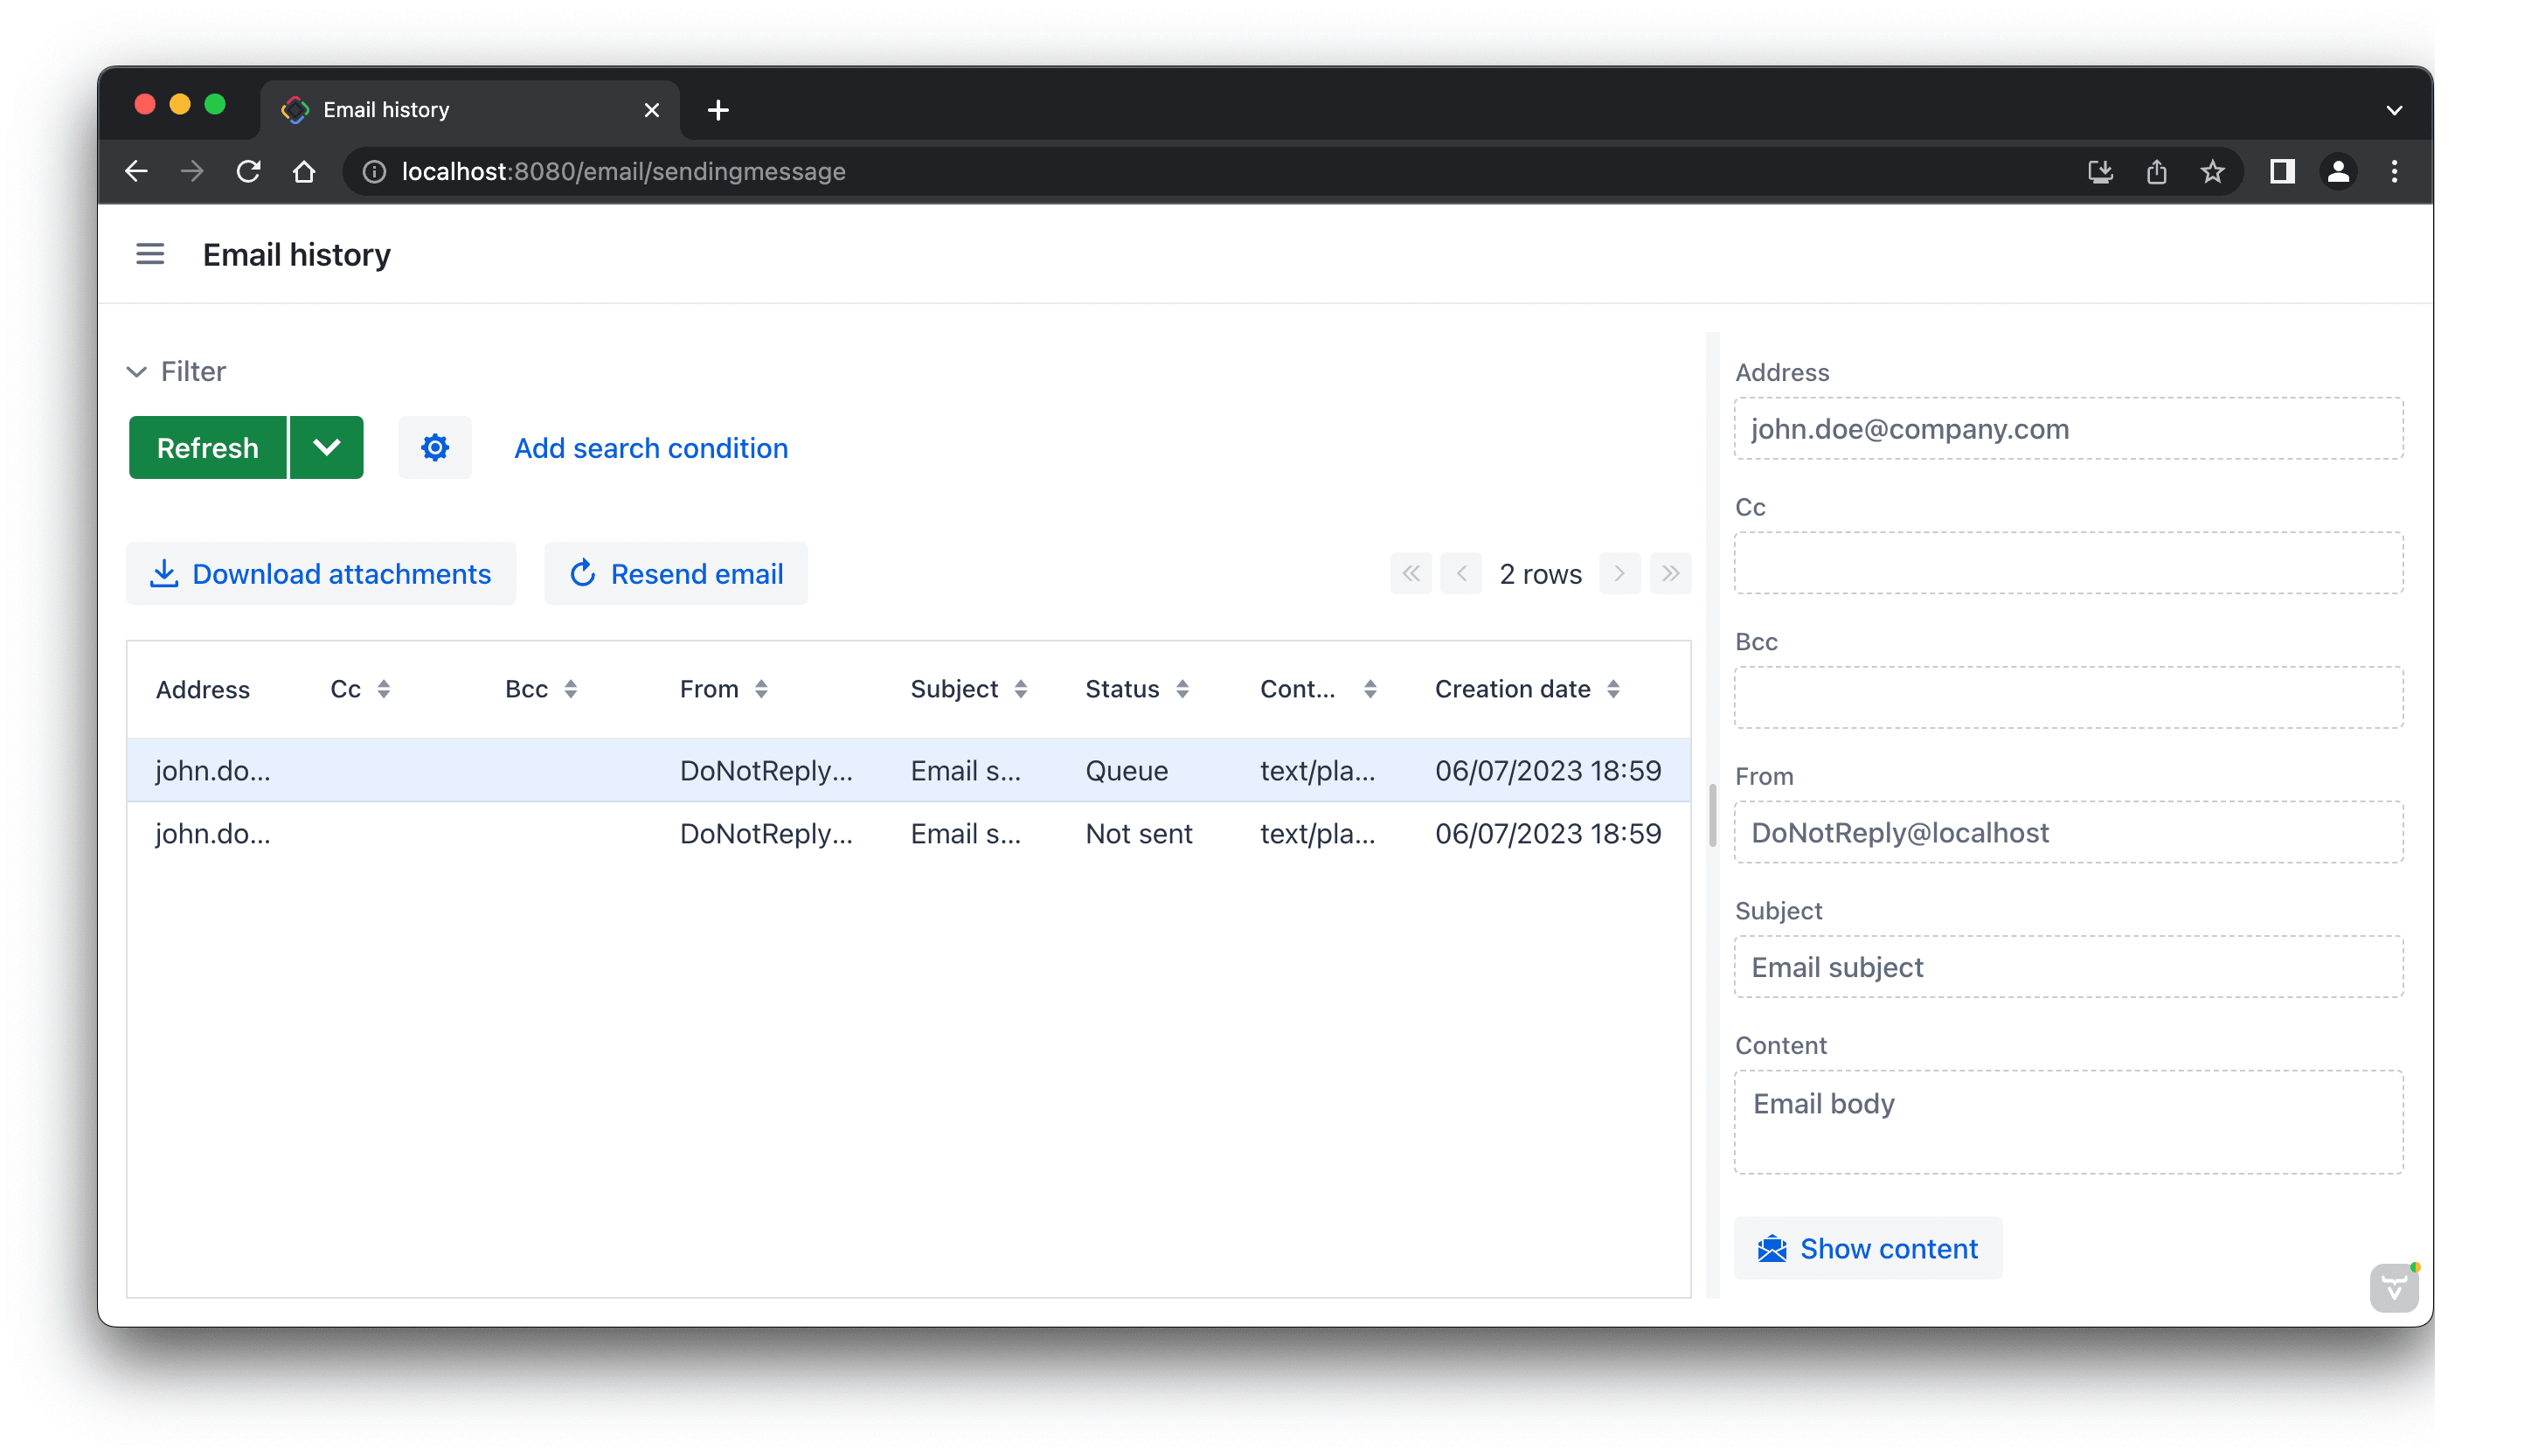Open the hamburger navigation menu
This screenshot has width=2531, height=1456.
pos(150,254)
